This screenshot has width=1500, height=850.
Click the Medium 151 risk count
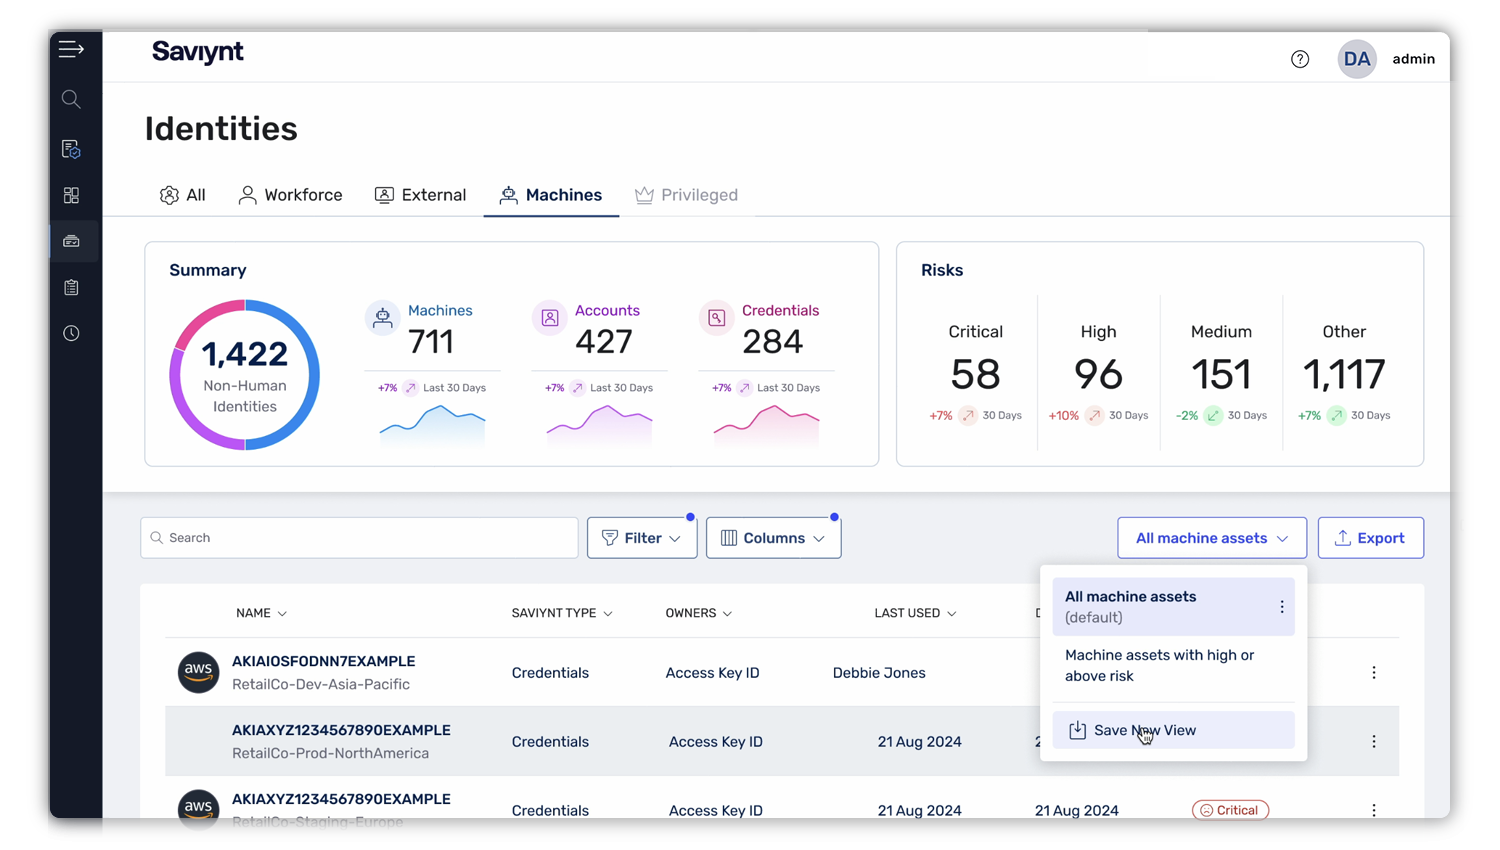[x=1221, y=375]
